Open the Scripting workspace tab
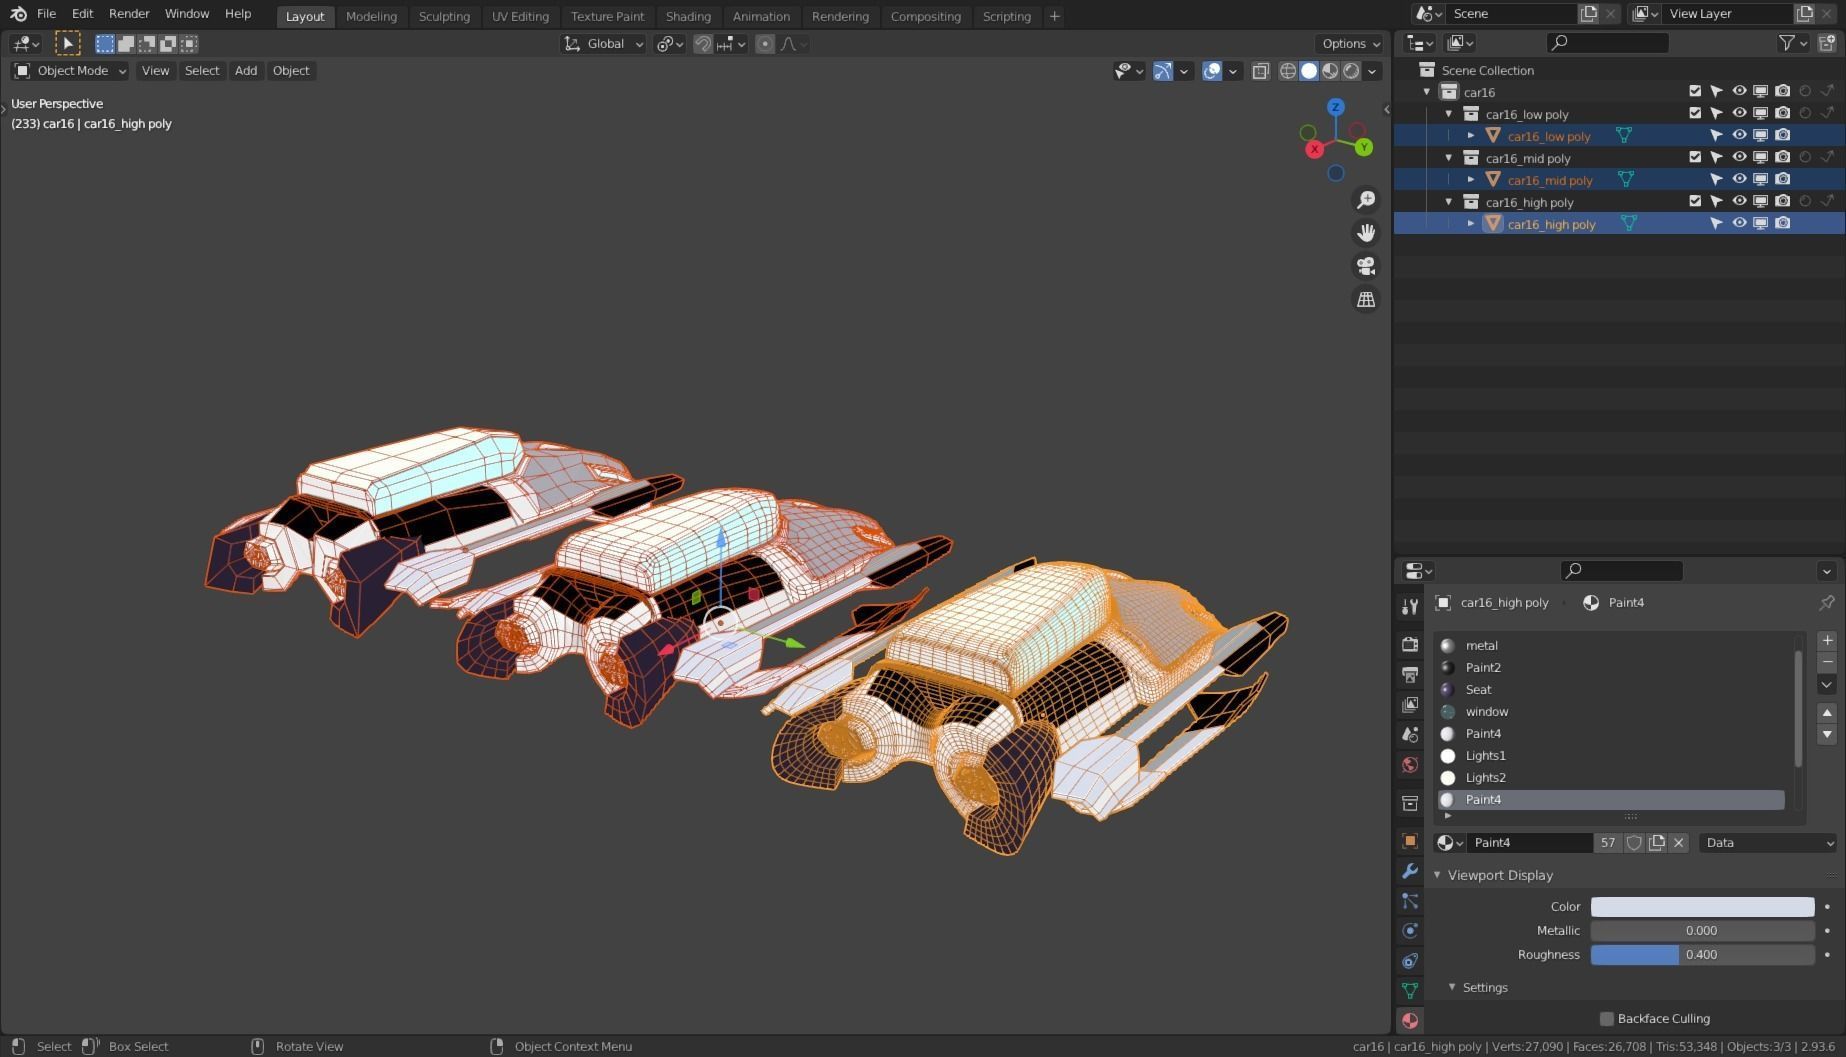The height and width of the screenshot is (1057, 1846). [x=1006, y=16]
